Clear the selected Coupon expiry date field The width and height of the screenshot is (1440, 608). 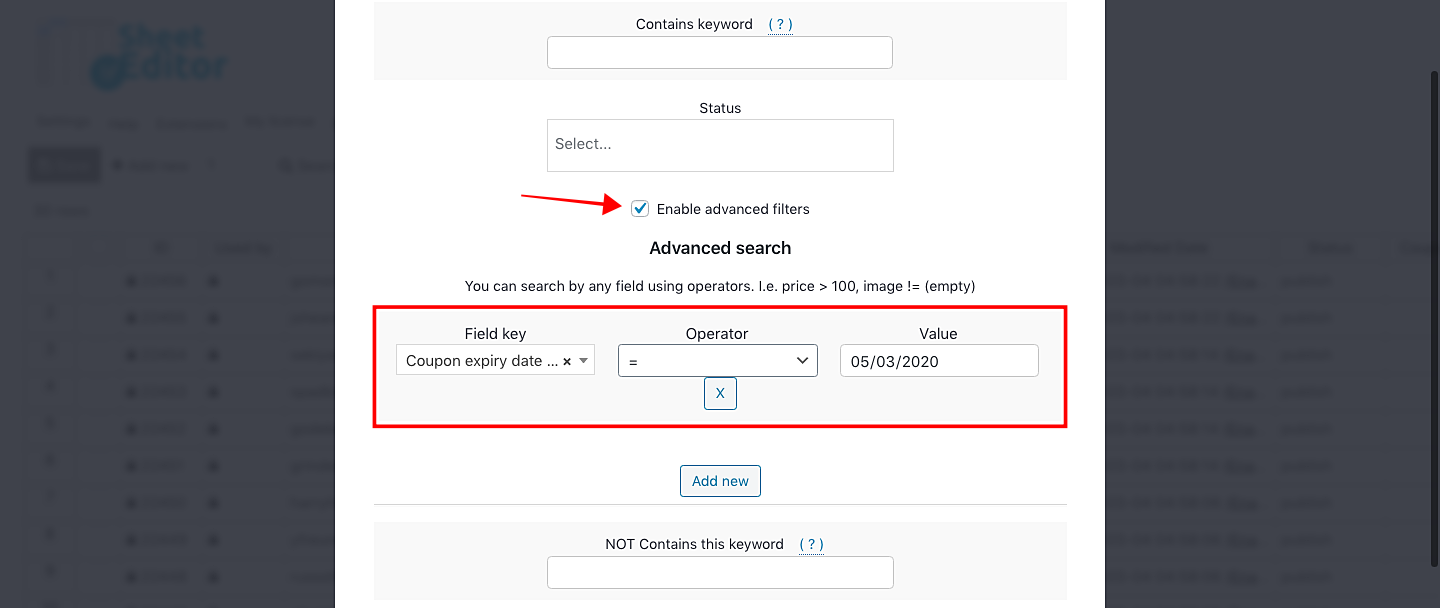(567, 362)
